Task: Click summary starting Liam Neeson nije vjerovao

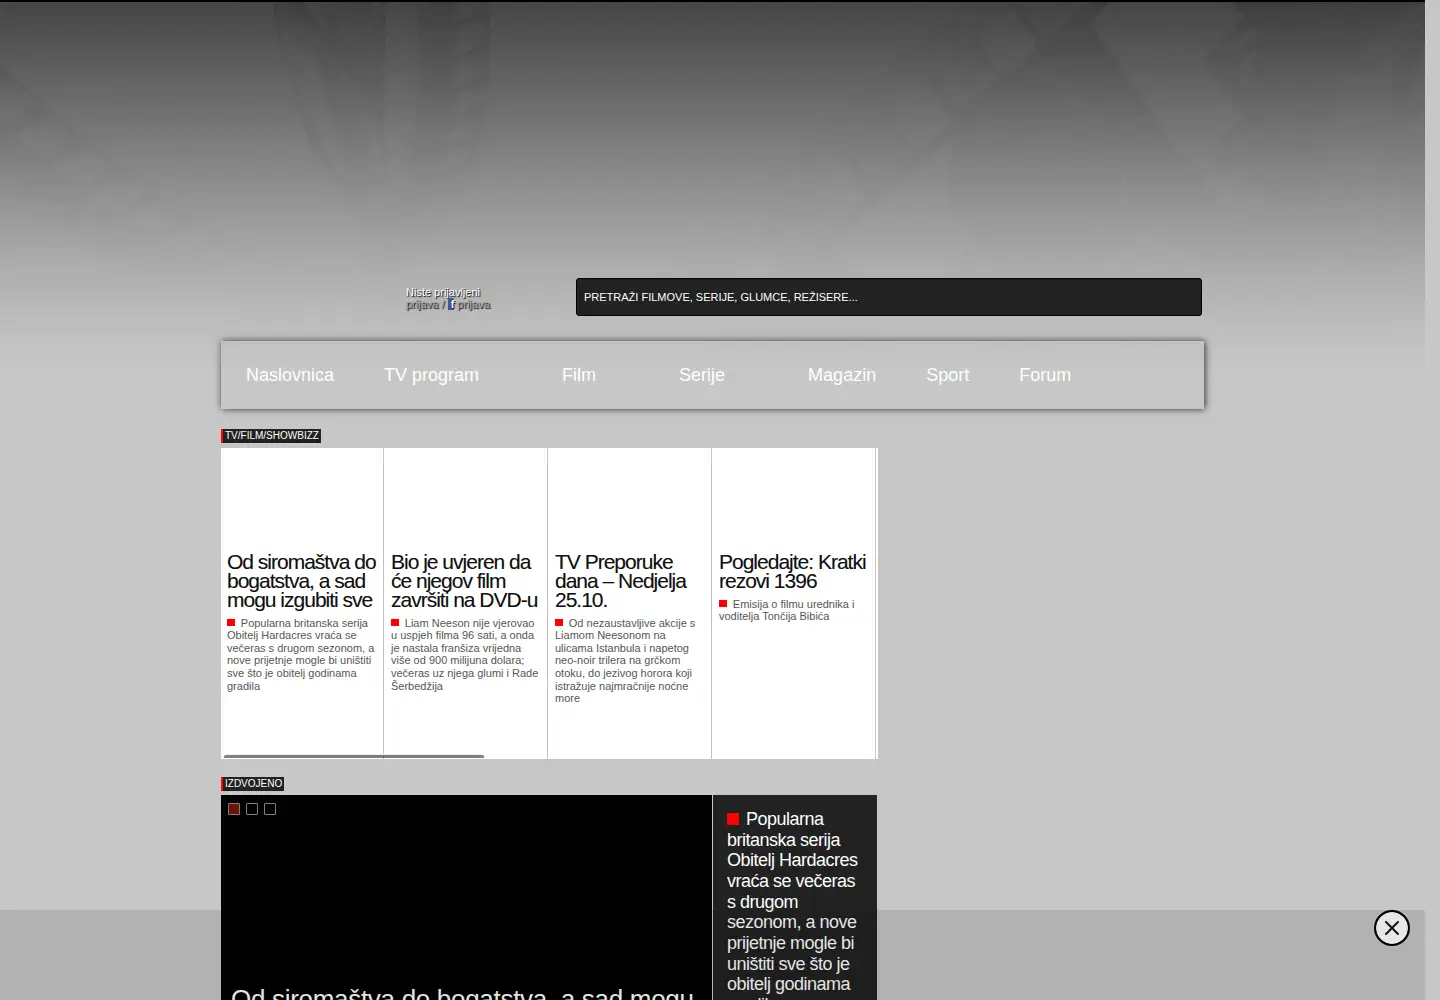Action: coord(465,655)
